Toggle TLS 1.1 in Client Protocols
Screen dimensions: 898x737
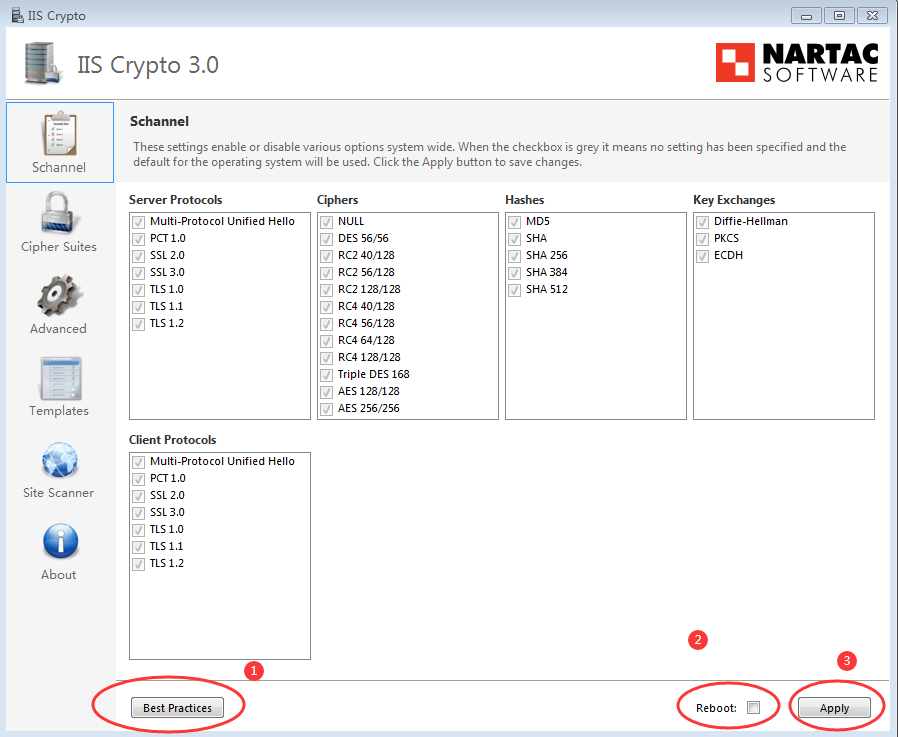coord(138,547)
